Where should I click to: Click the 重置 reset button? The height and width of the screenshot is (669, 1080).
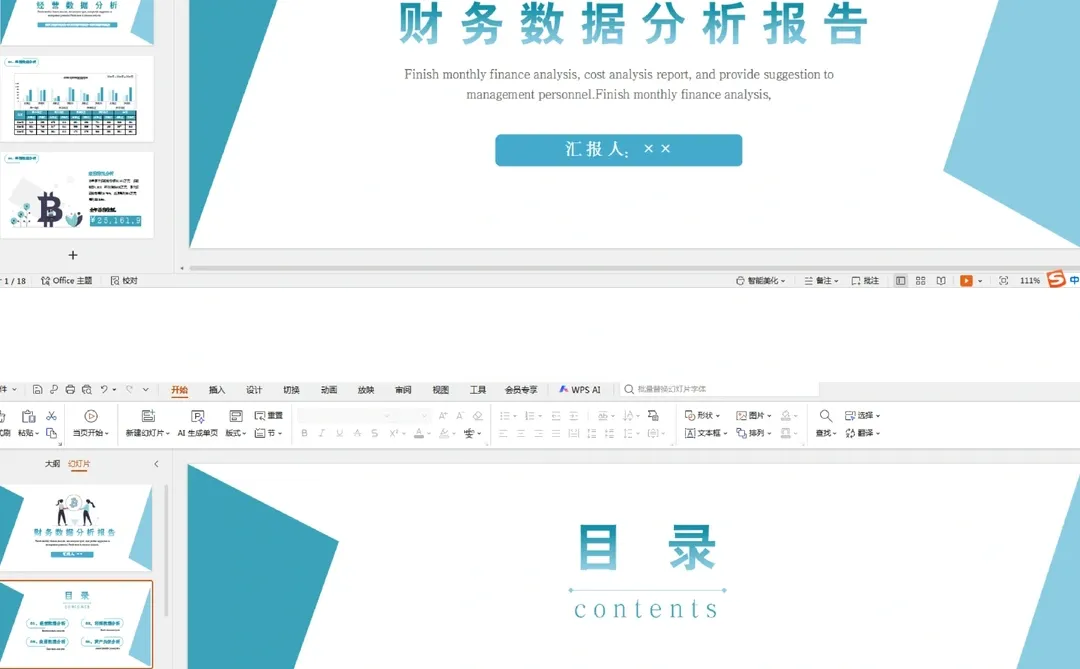click(268, 414)
